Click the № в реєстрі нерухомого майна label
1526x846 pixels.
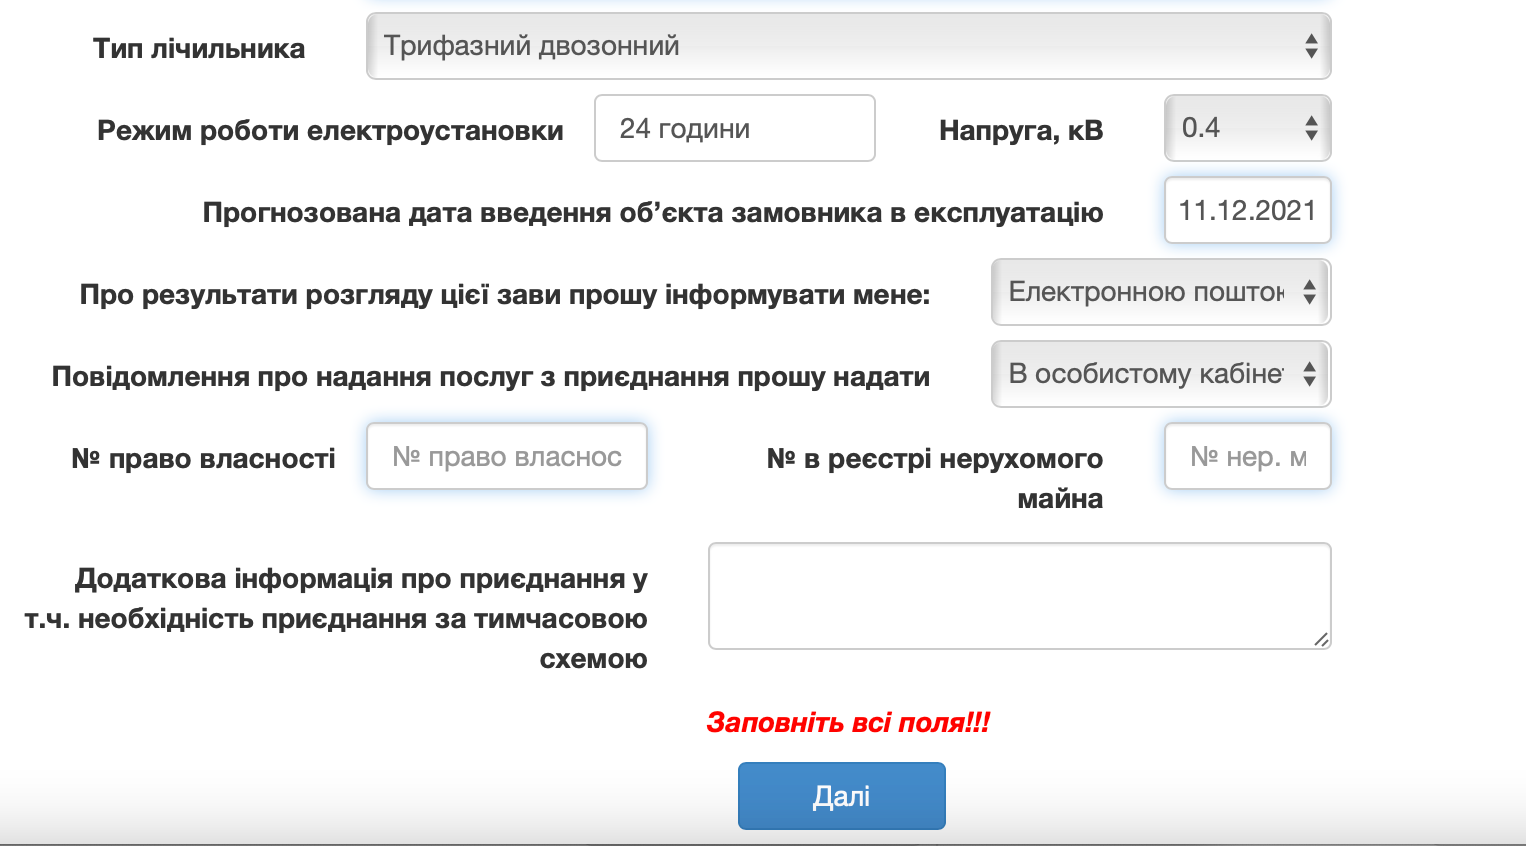point(934,478)
